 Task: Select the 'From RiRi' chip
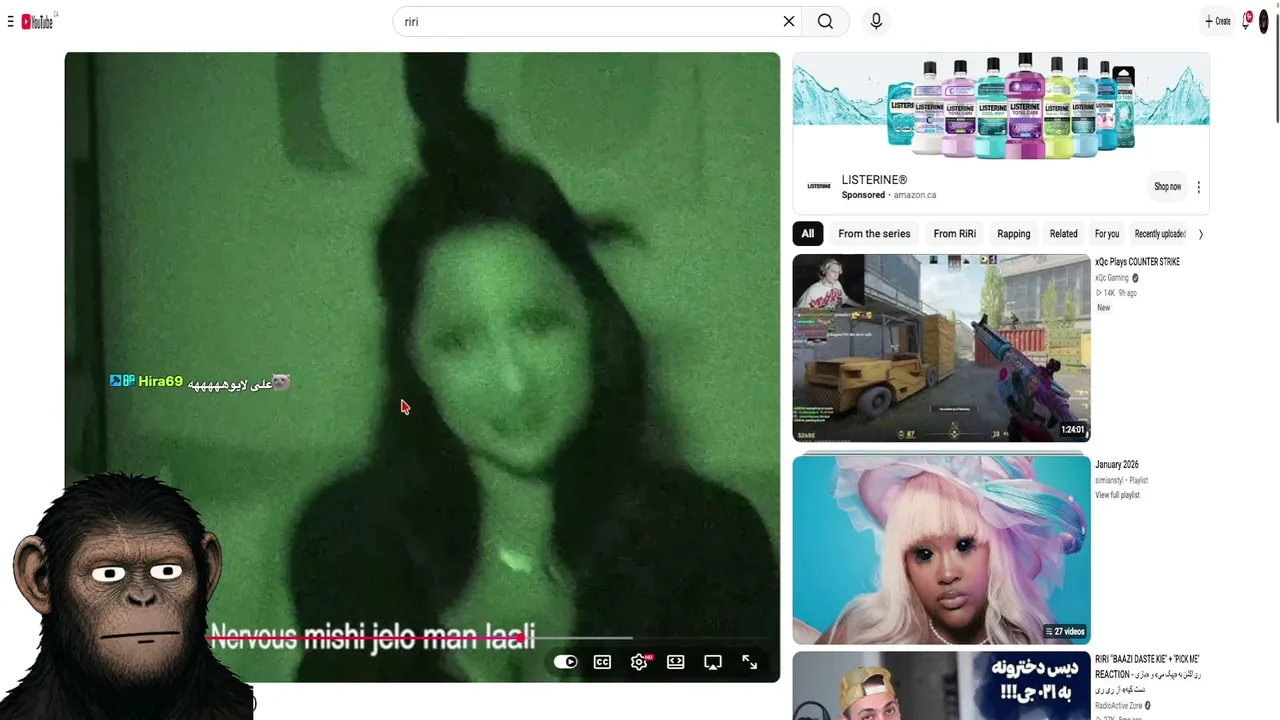pyautogui.click(x=955, y=234)
